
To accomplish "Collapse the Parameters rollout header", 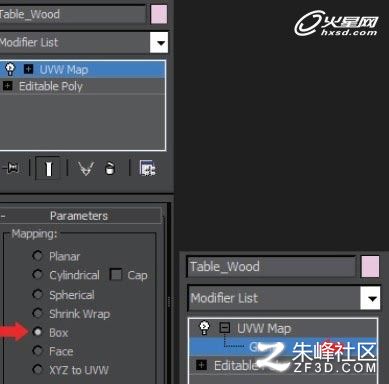I will pos(80,216).
